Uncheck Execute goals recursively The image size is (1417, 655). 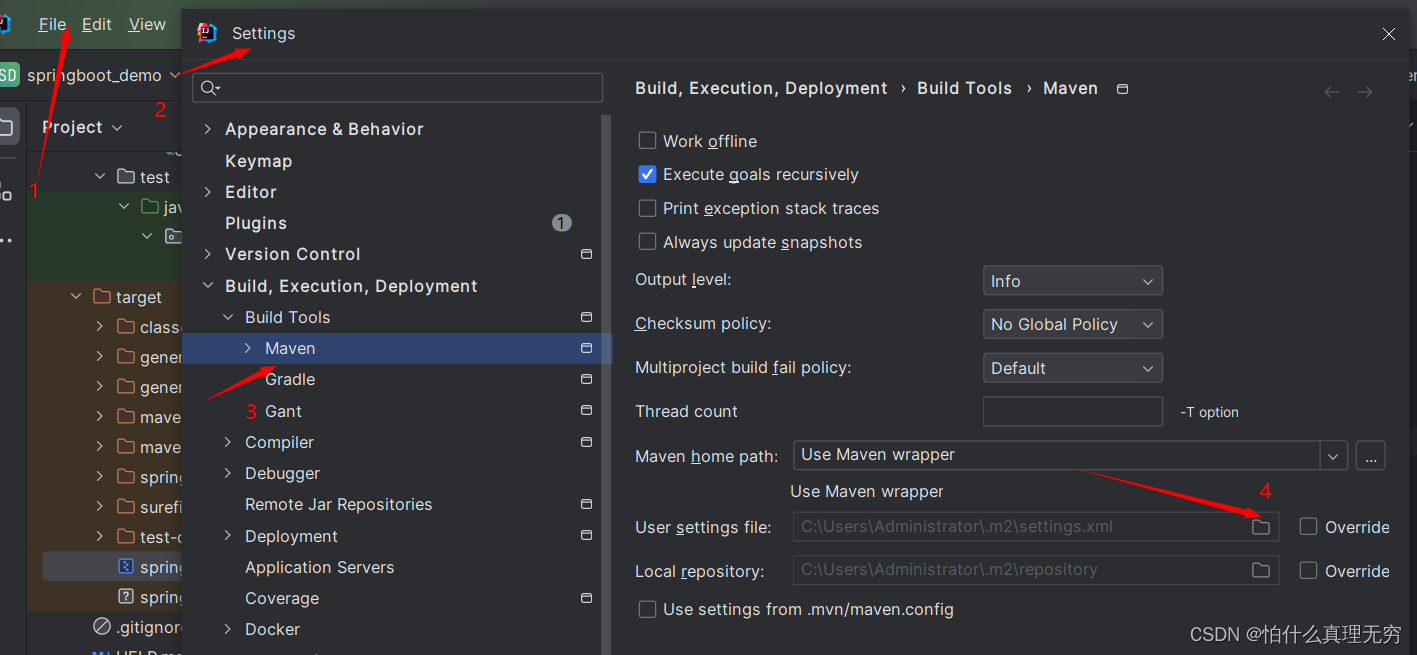tap(647, 174)
